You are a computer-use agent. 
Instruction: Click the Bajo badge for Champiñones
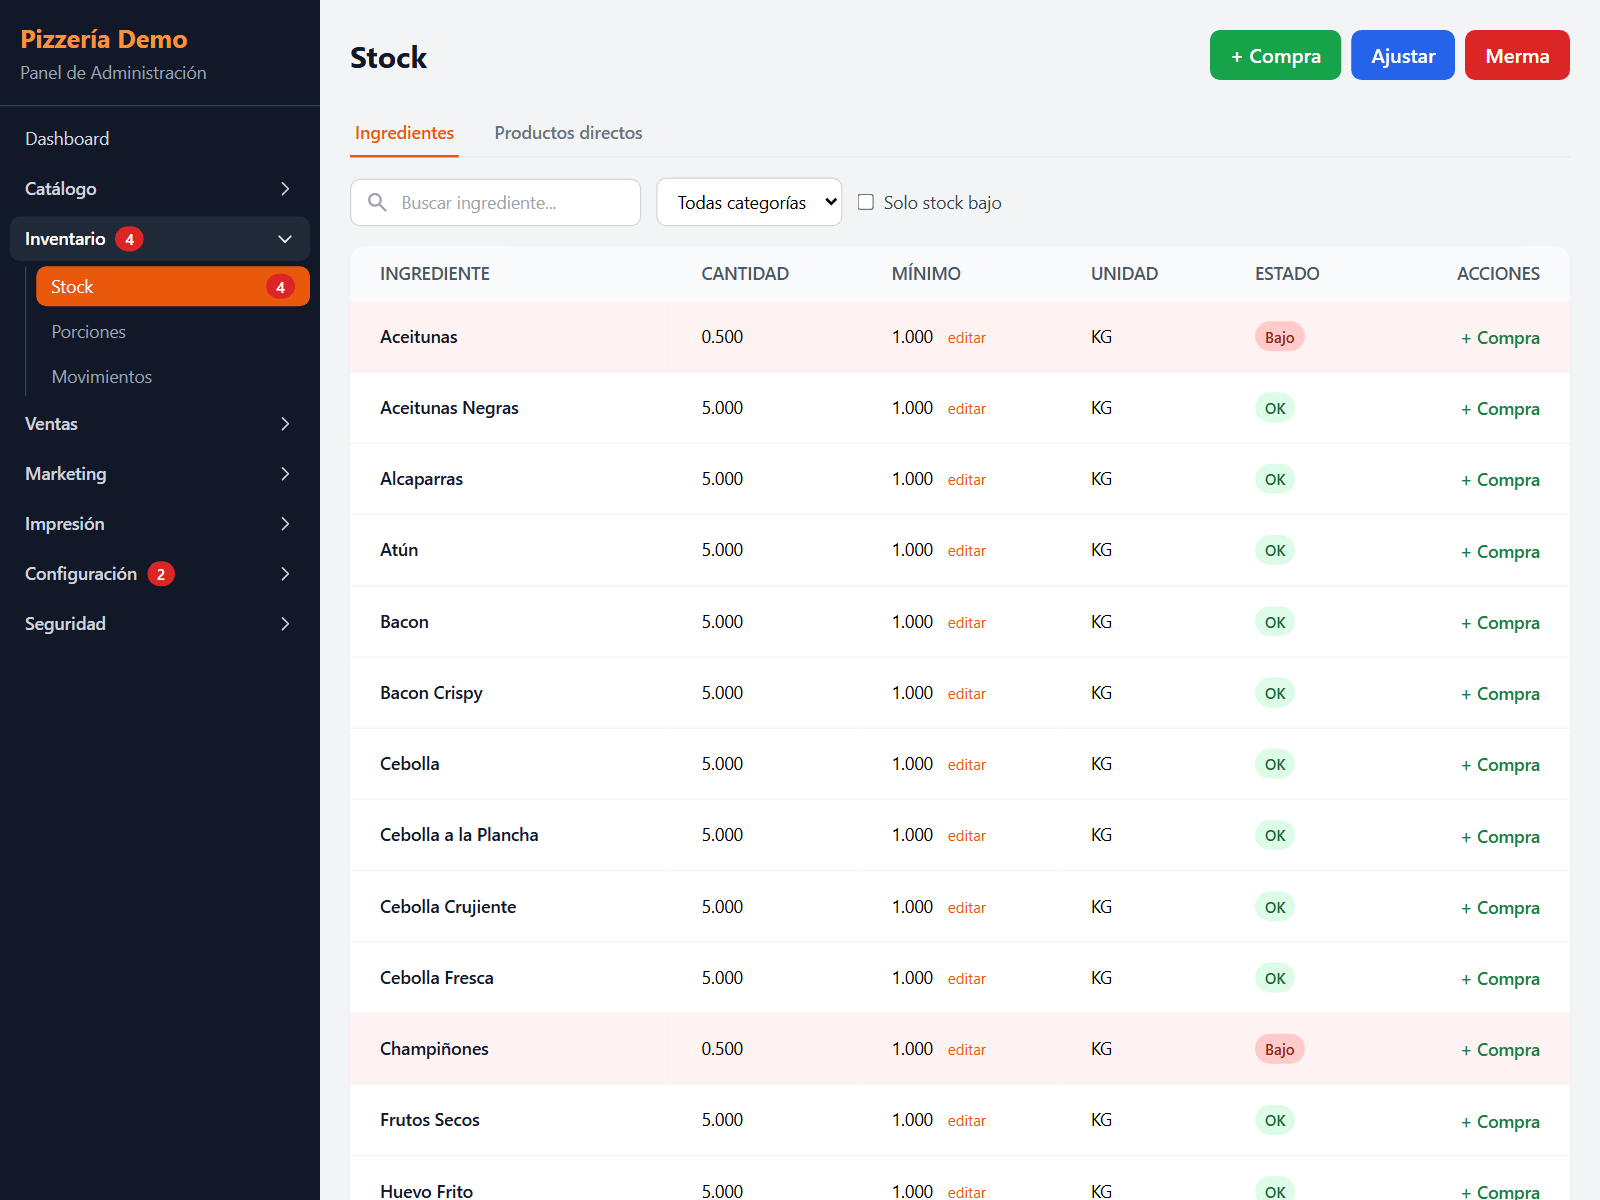click(x=1279, y=1049)
